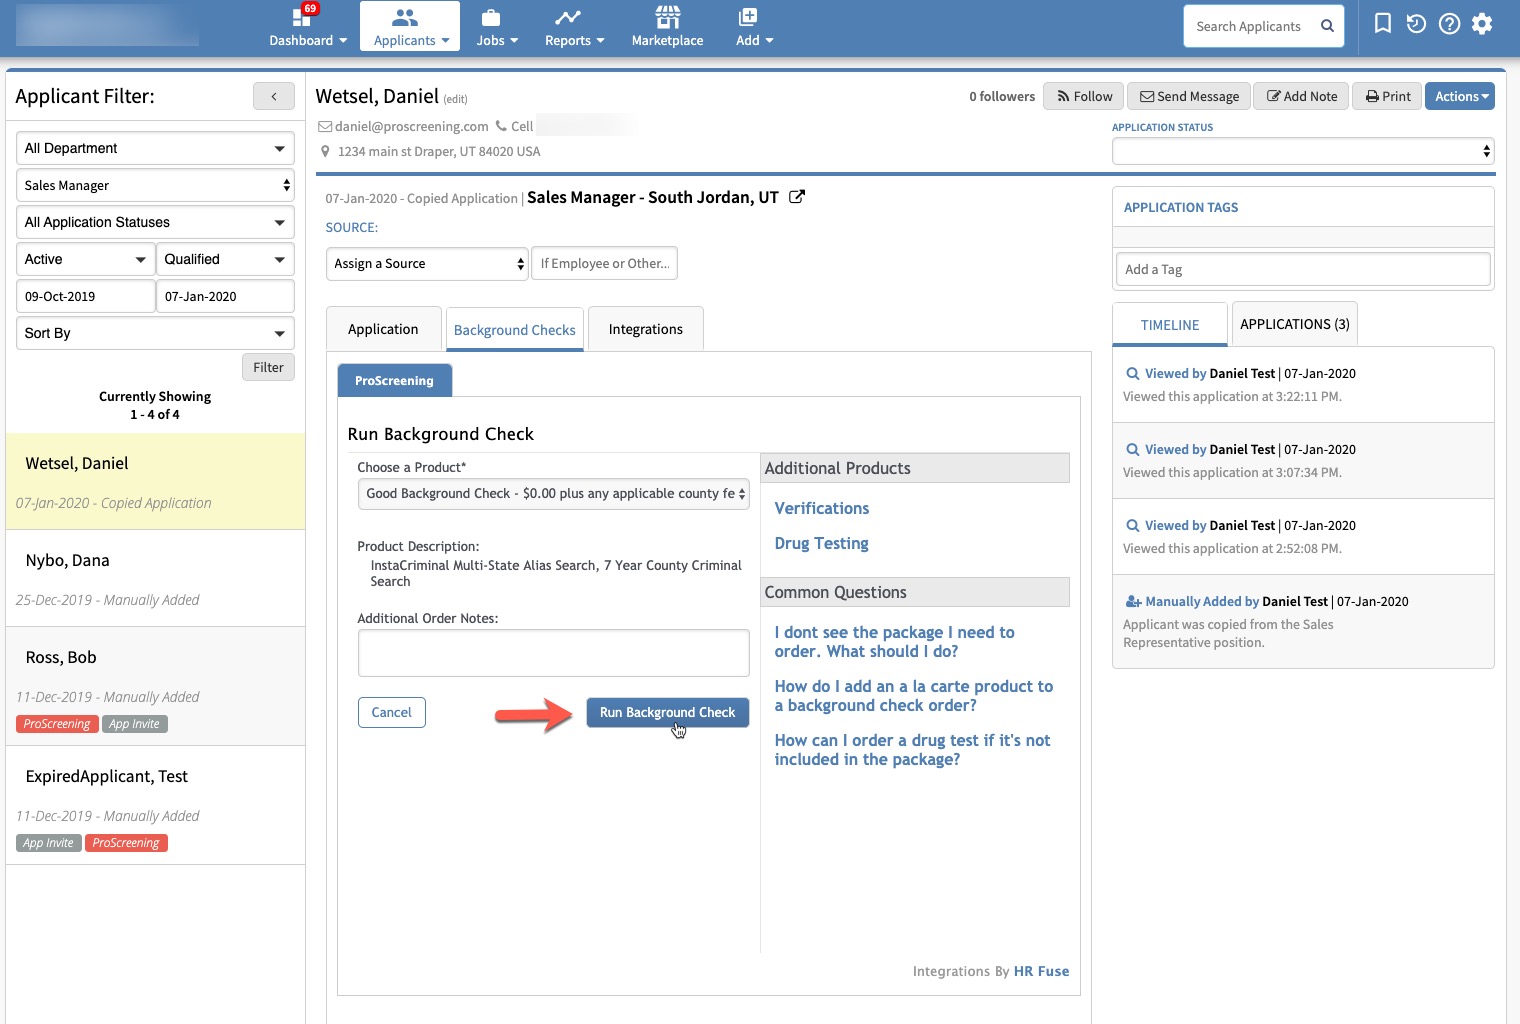
Task: Collapse the Applicant Filter panel arrow
Action: pyautogui.click(x=274, y=96)
